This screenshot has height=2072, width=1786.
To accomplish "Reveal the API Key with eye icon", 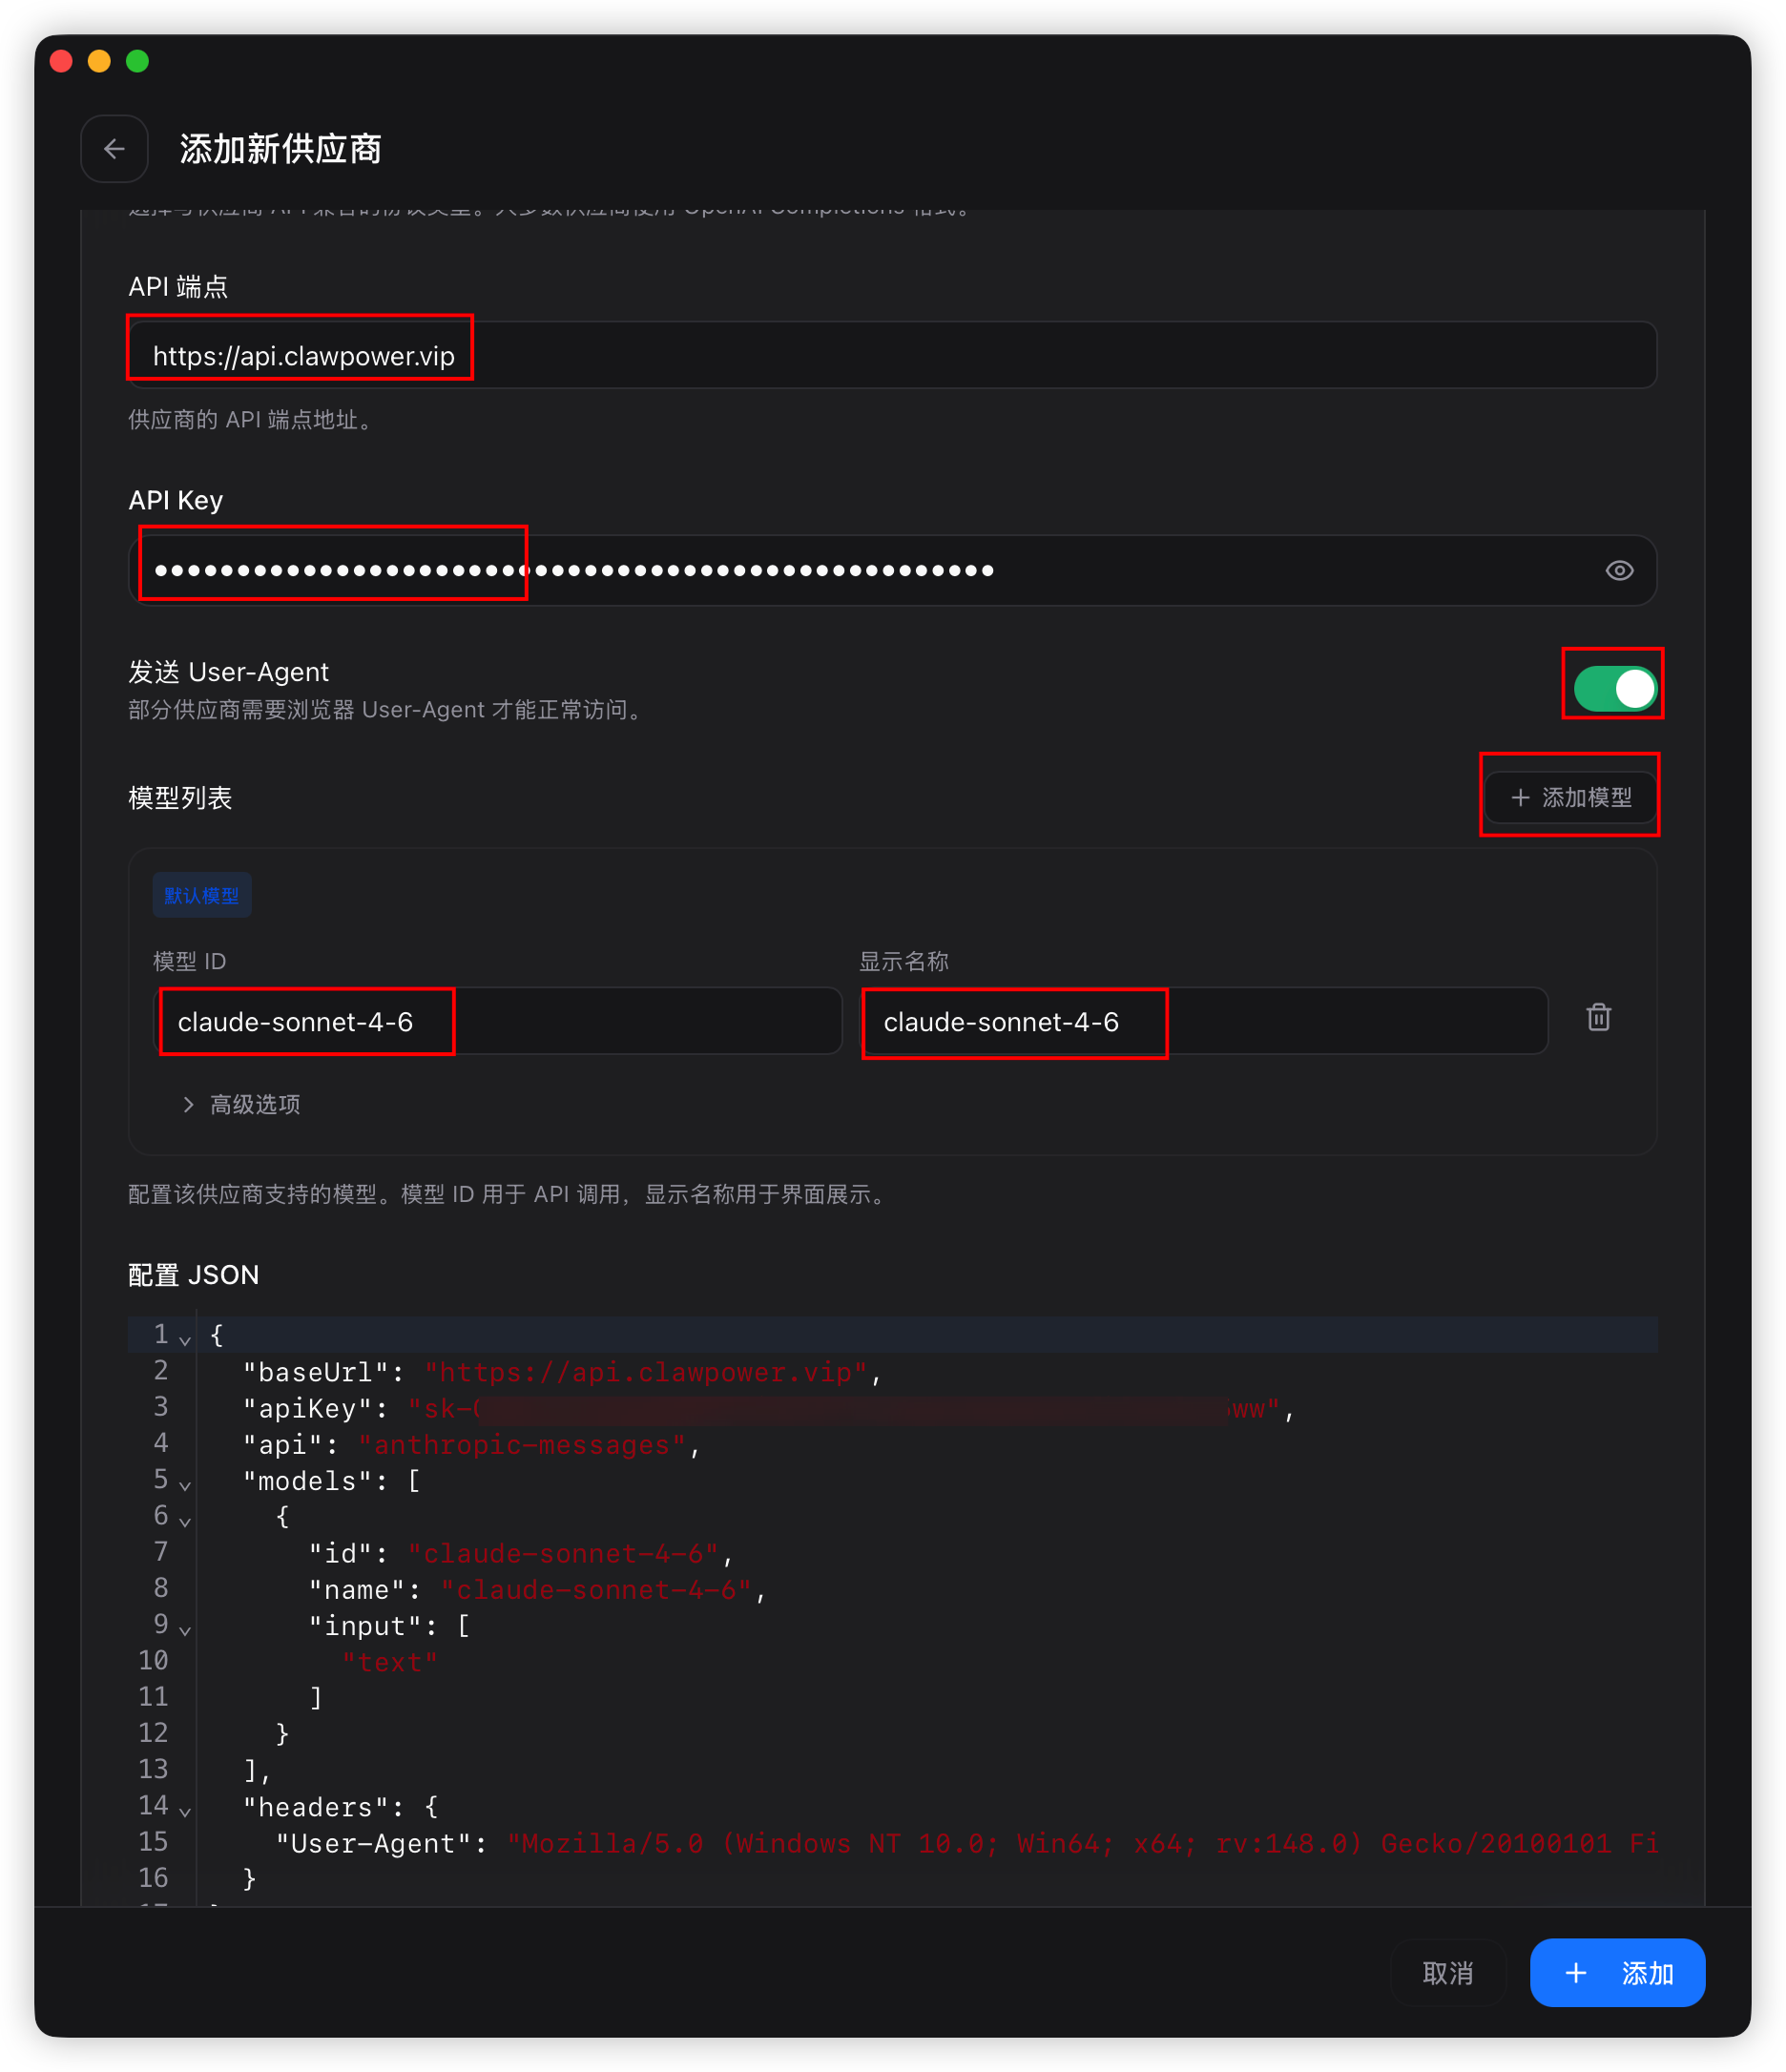I will click(x=1619, y=570).
